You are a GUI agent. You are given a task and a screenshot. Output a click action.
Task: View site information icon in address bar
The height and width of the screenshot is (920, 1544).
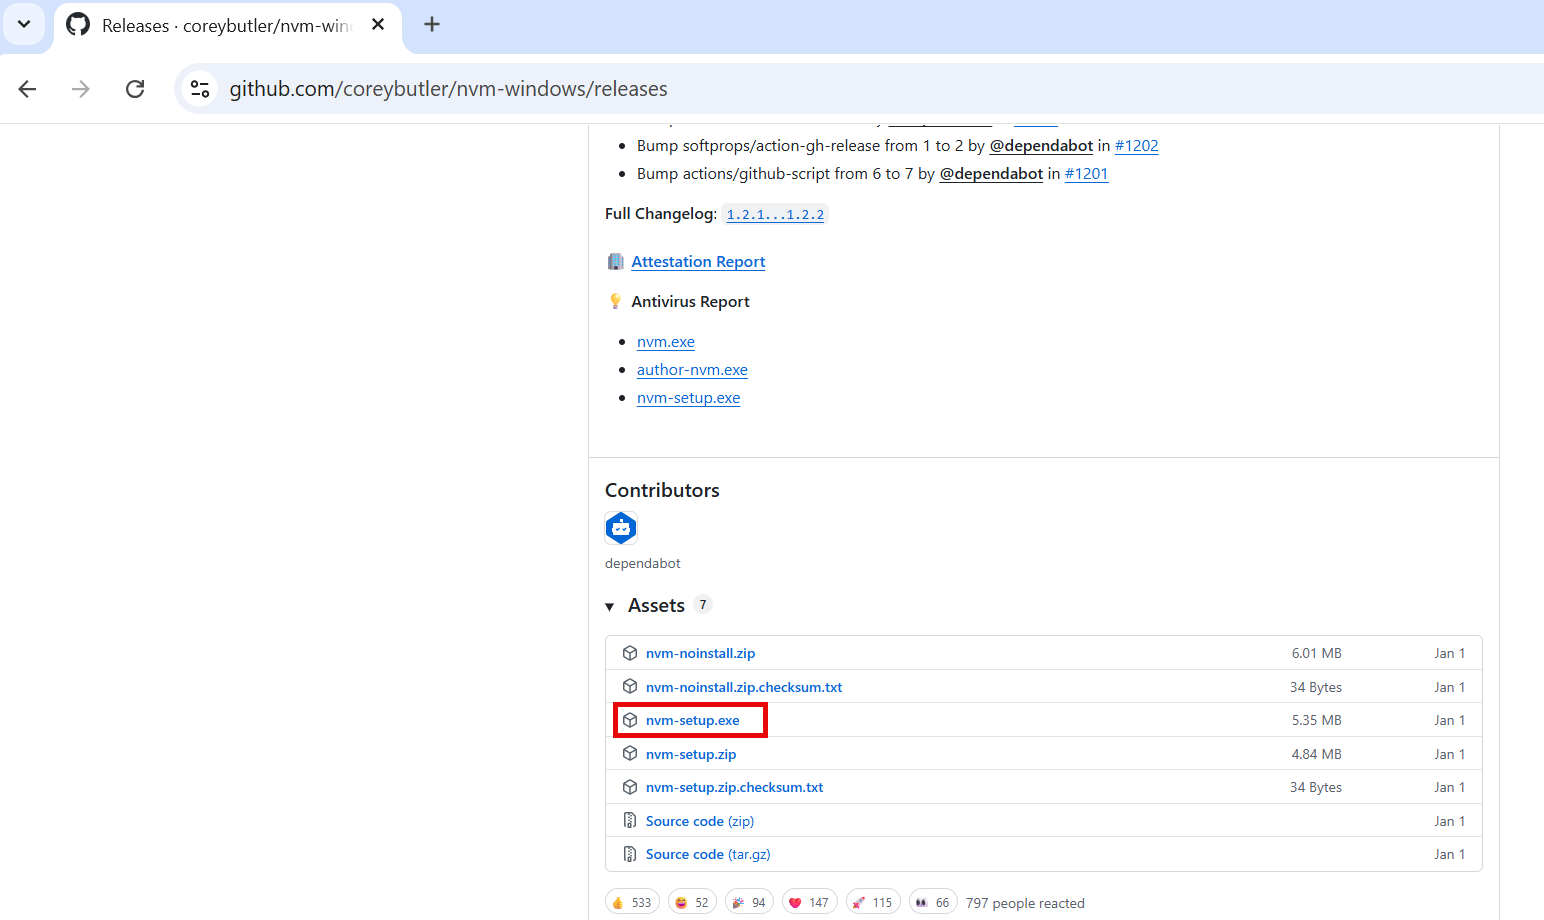200,89
